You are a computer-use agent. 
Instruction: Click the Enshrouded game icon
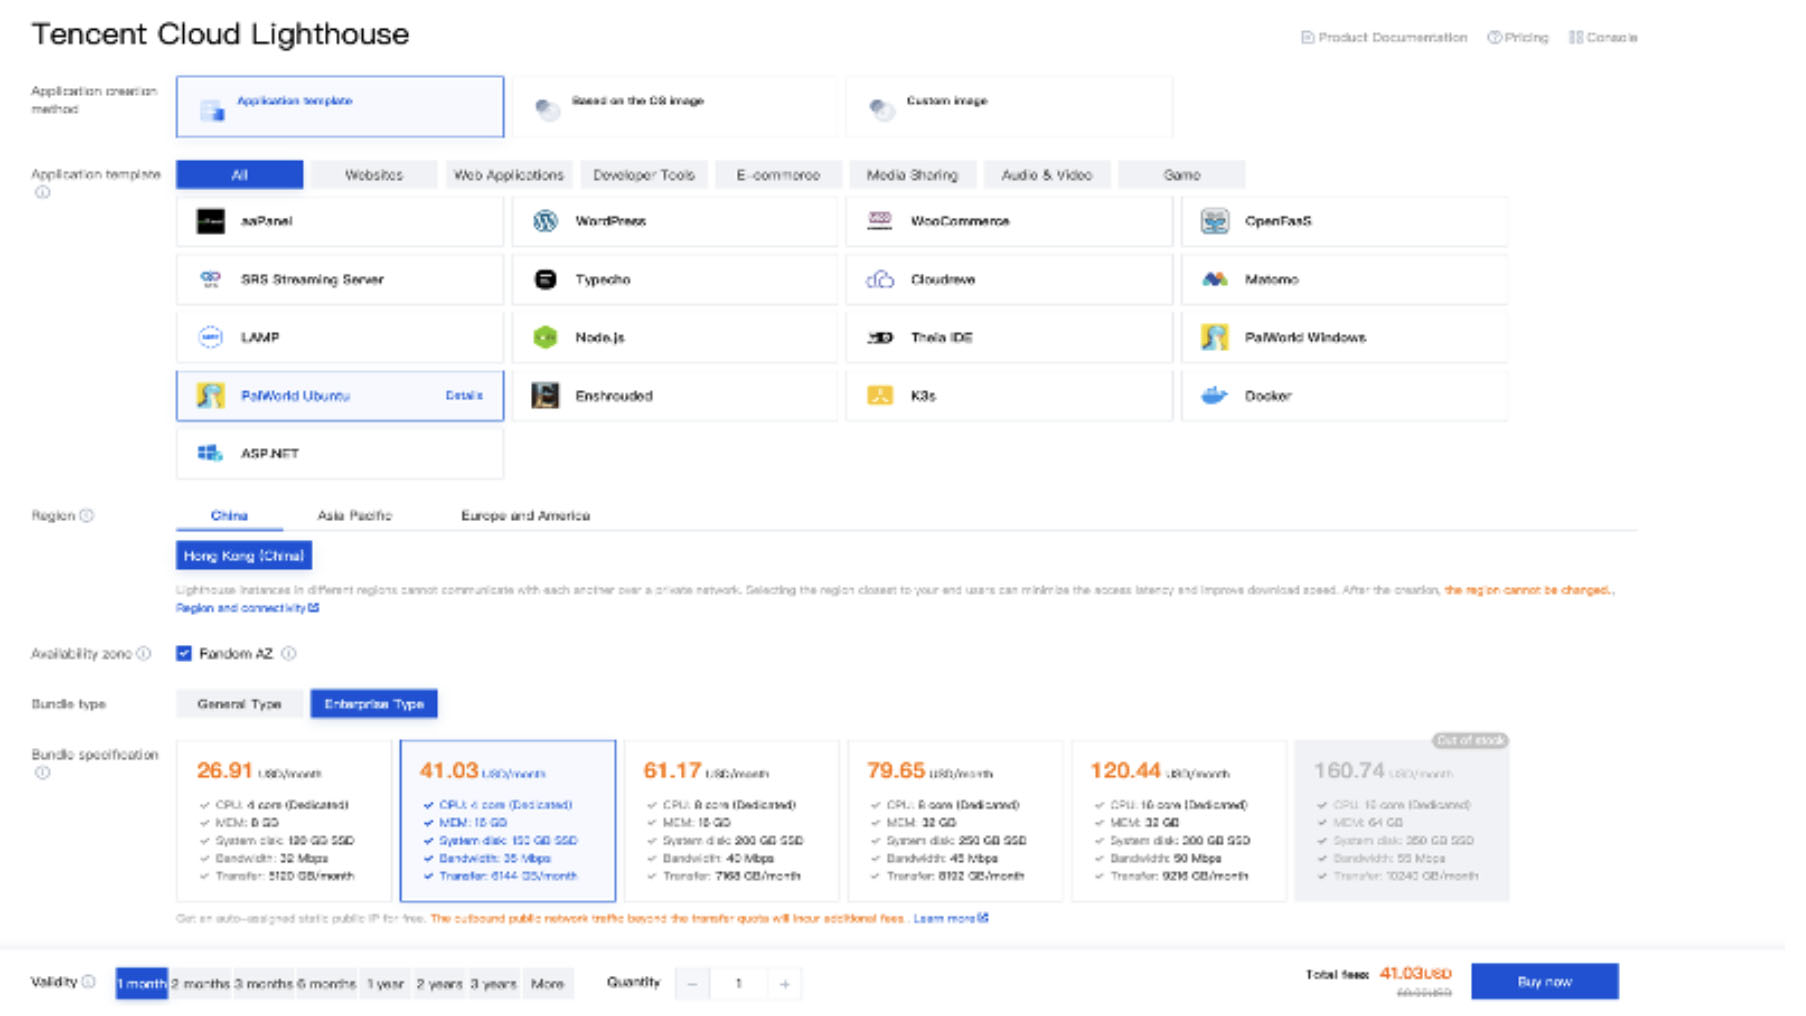click(x=545, y=395)
